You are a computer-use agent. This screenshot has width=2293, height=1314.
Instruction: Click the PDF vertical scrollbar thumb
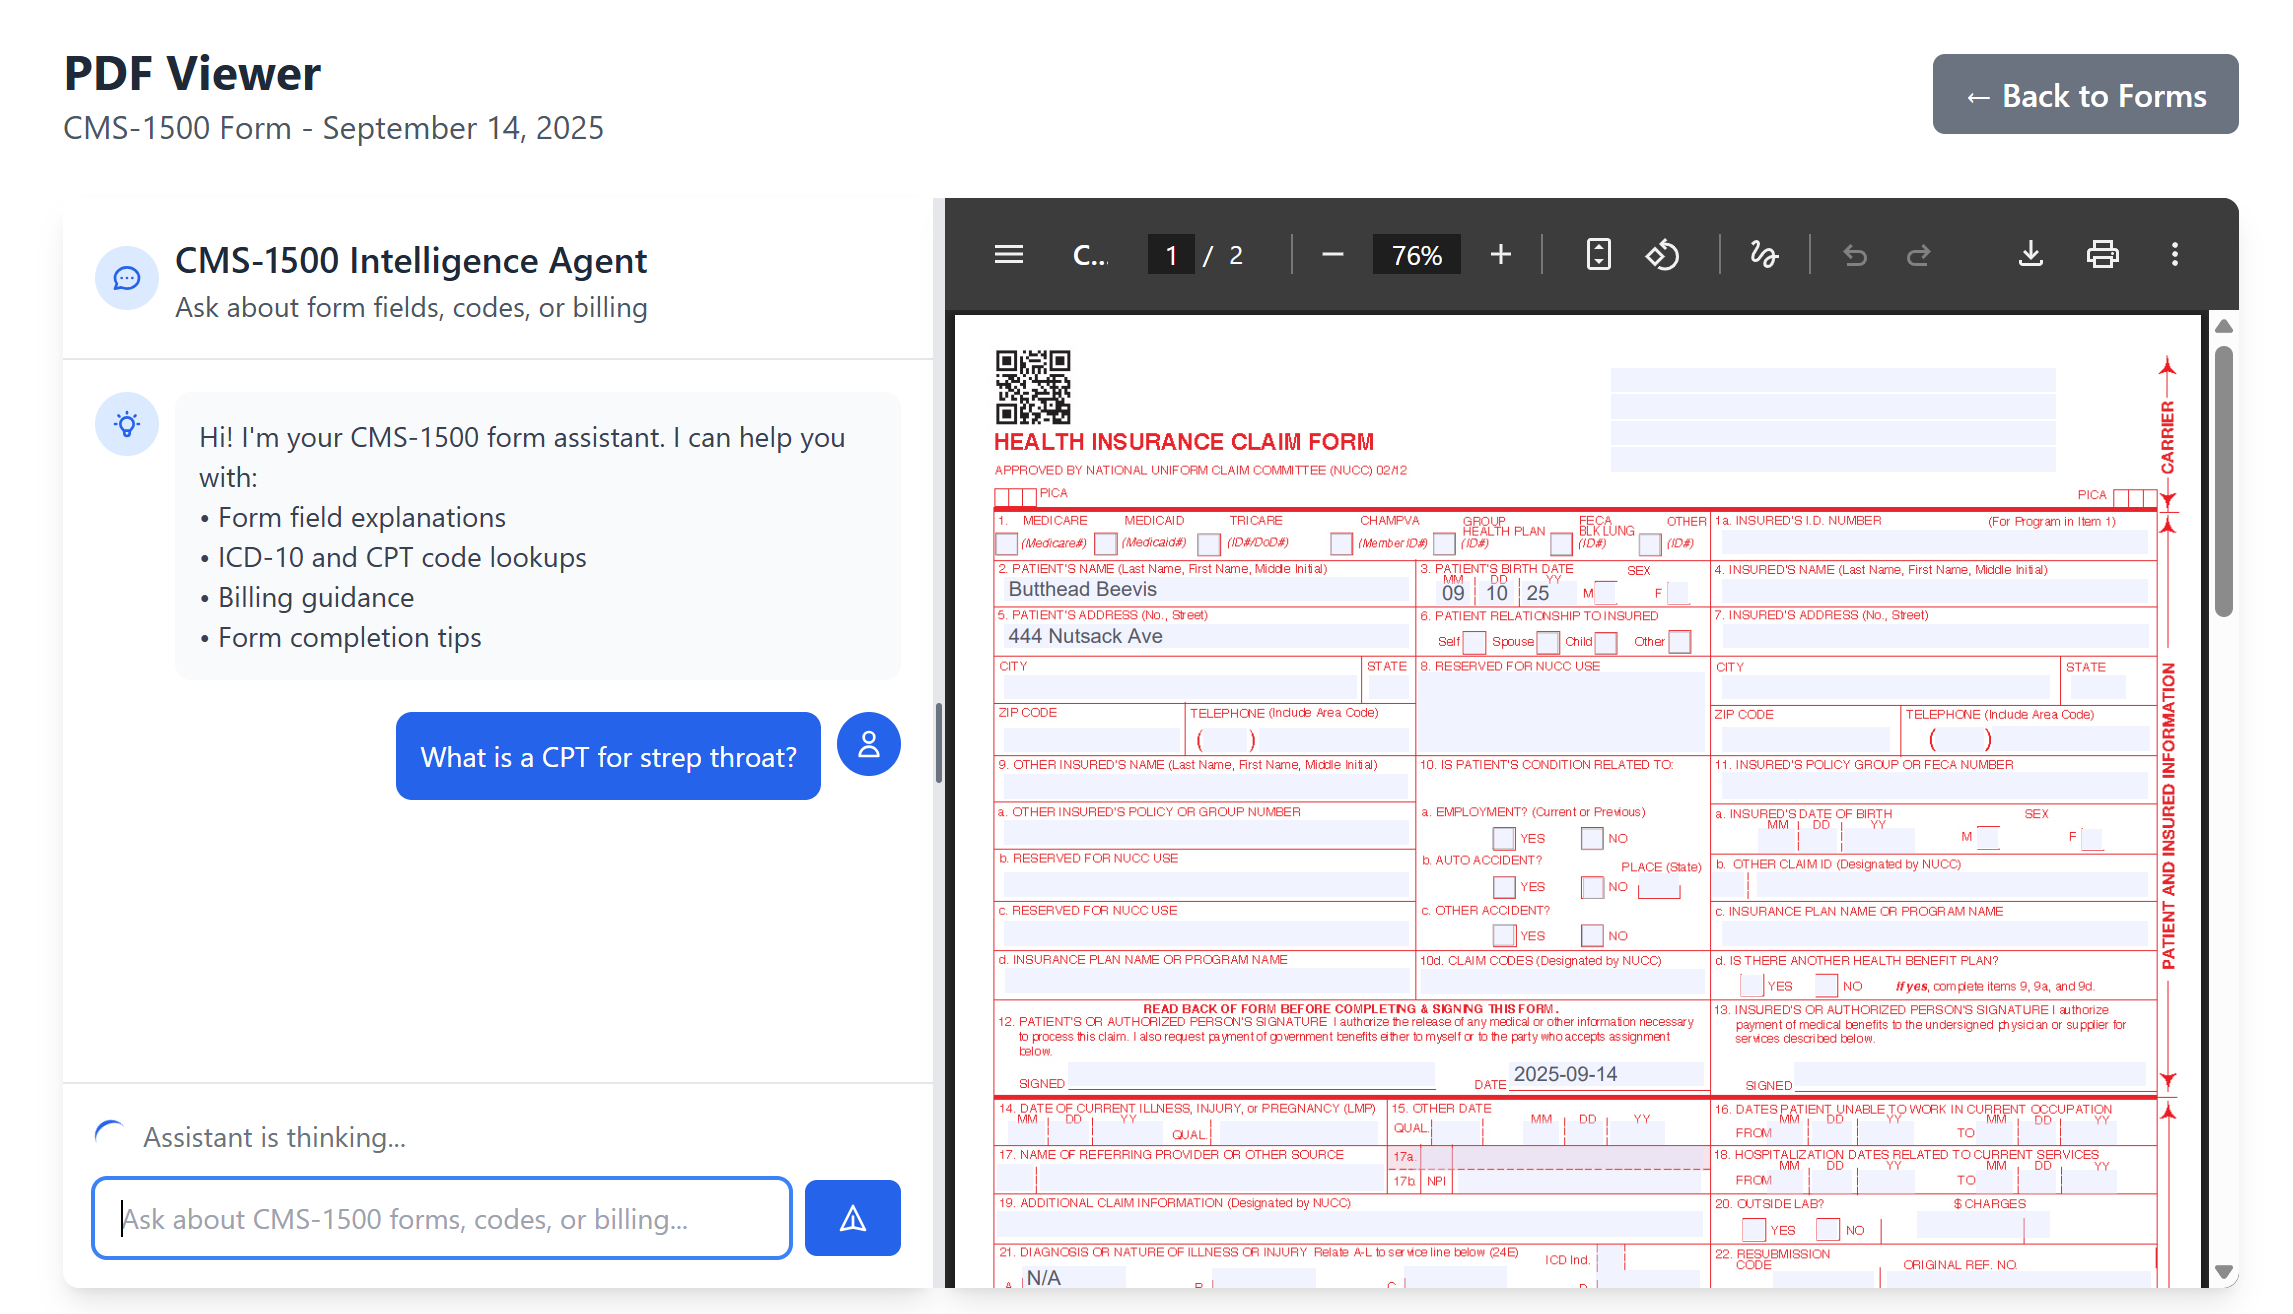2223,480
